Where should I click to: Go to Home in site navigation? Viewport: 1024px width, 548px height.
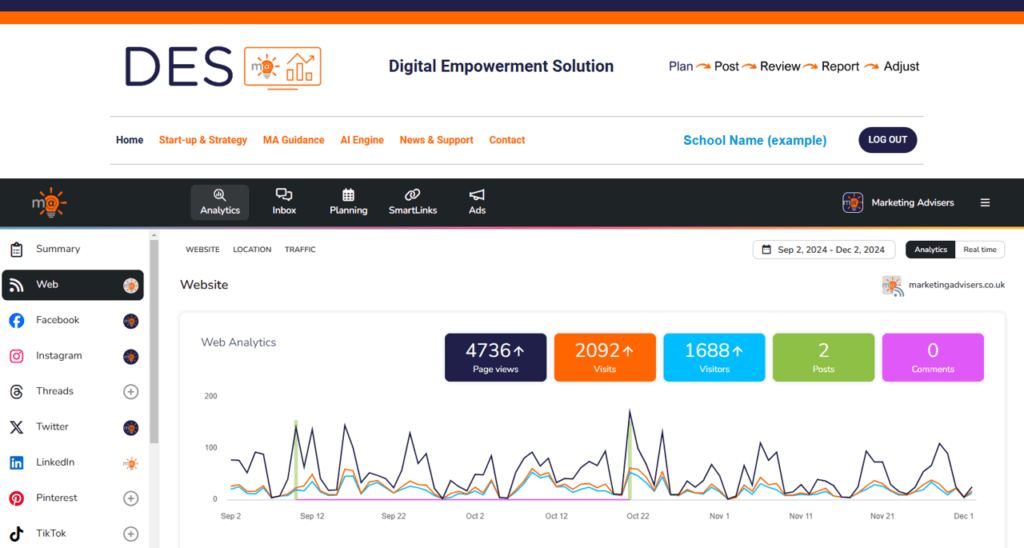[x=129, y=140]
